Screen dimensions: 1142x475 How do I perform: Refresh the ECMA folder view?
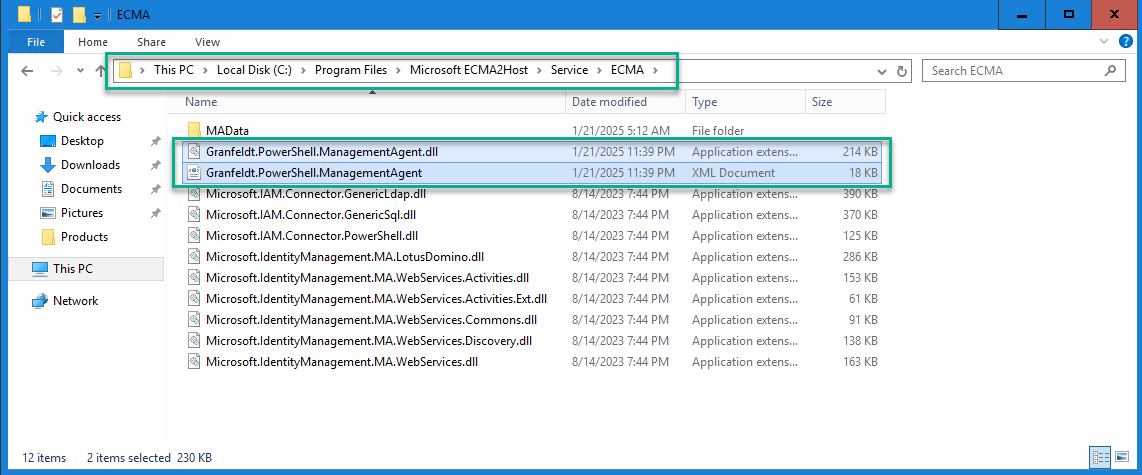(x=902, y=71)
